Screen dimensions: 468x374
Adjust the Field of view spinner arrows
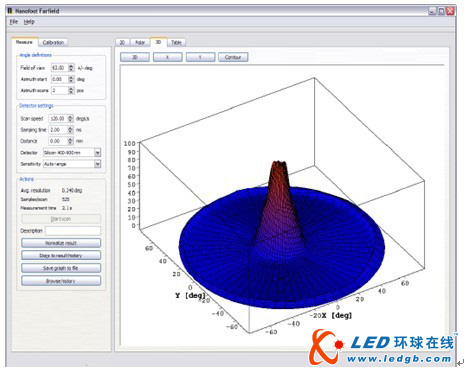(x=71, y=68)
